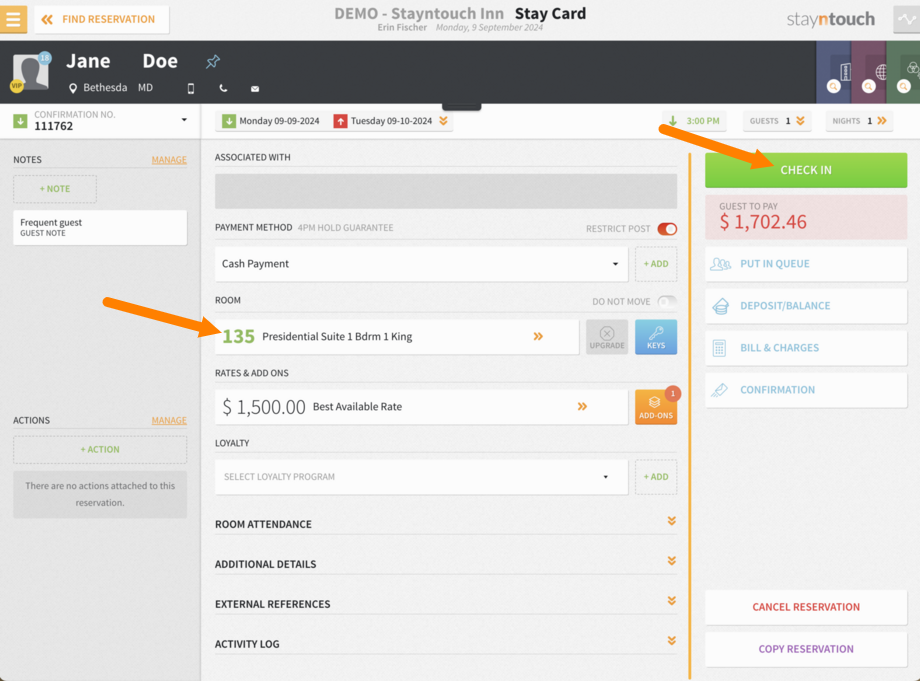Click the Keys button
Viewport: 920px width, 681px height.
[x=656, y=337]
